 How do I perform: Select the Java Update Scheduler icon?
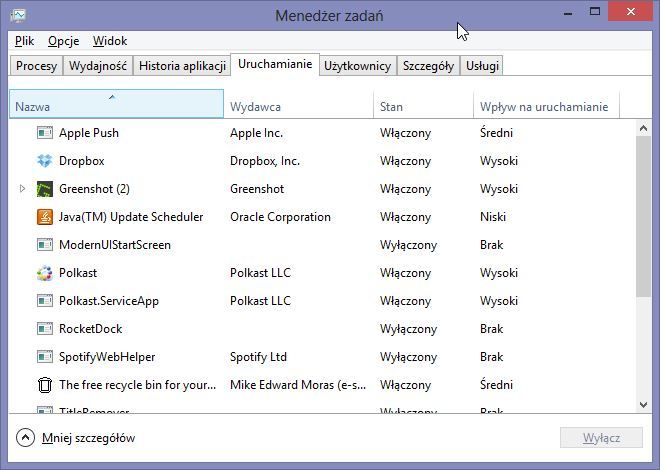(45, 217)
